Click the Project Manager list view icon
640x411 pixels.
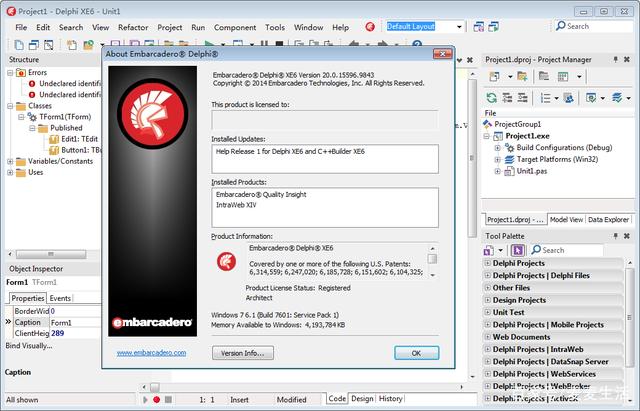click(x=545, y=98)
